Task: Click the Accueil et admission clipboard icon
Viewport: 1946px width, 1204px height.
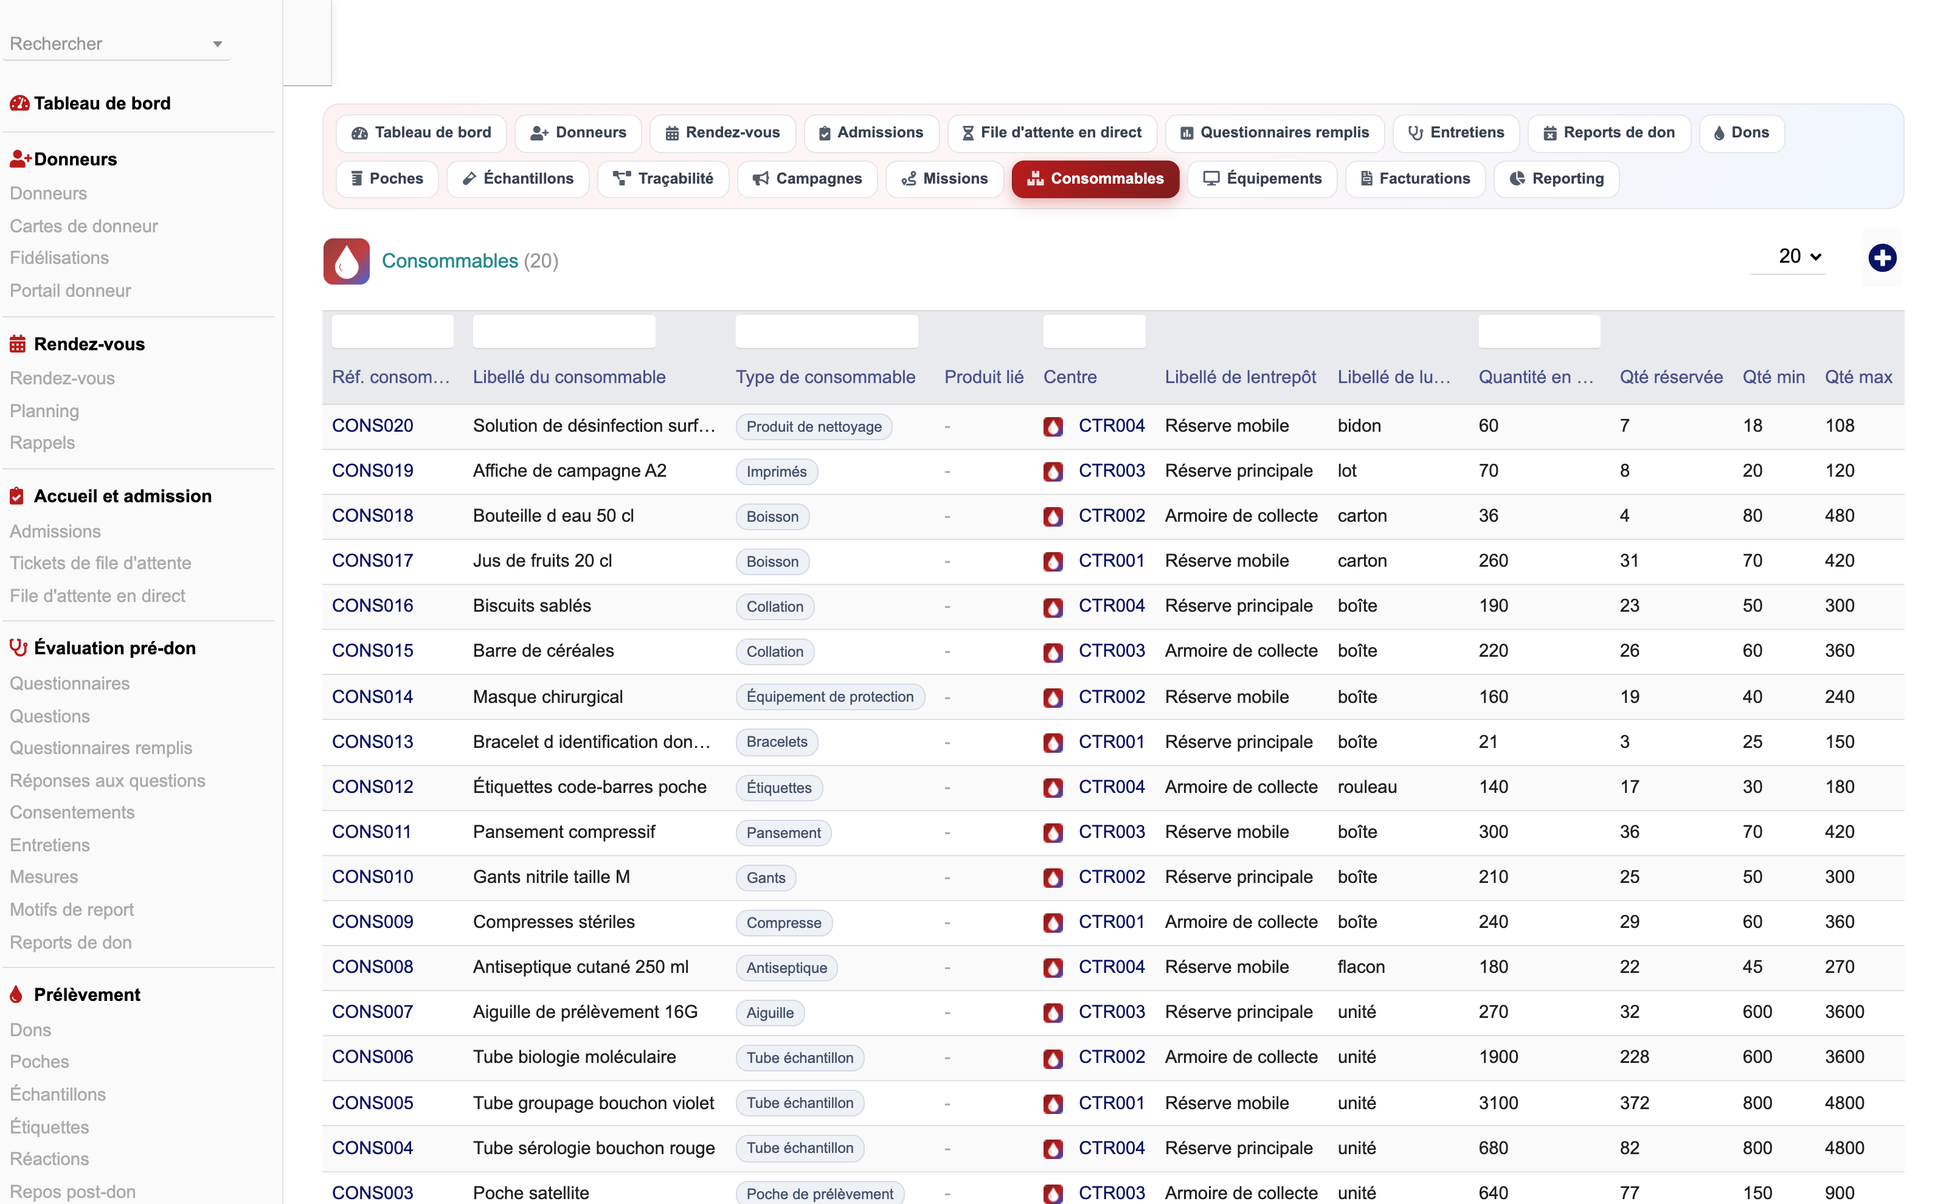Action: pos(17,496)
